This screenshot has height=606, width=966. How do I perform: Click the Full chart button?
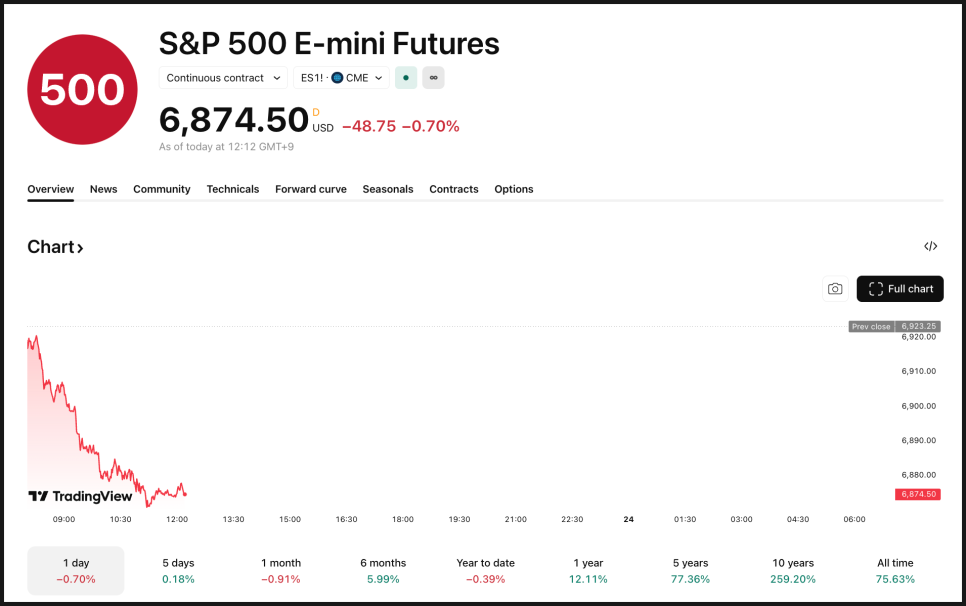point(900,289)
